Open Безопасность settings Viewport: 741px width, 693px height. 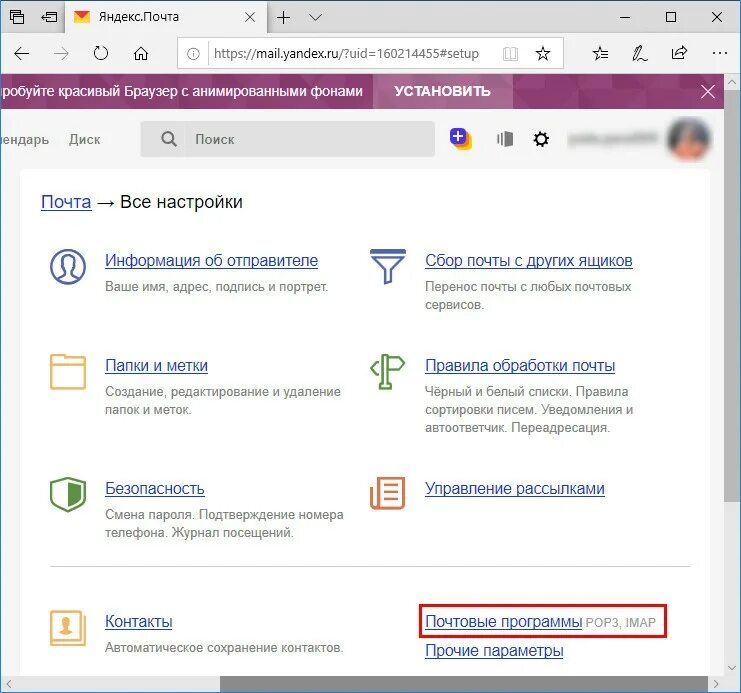click(x=155, y=488)
